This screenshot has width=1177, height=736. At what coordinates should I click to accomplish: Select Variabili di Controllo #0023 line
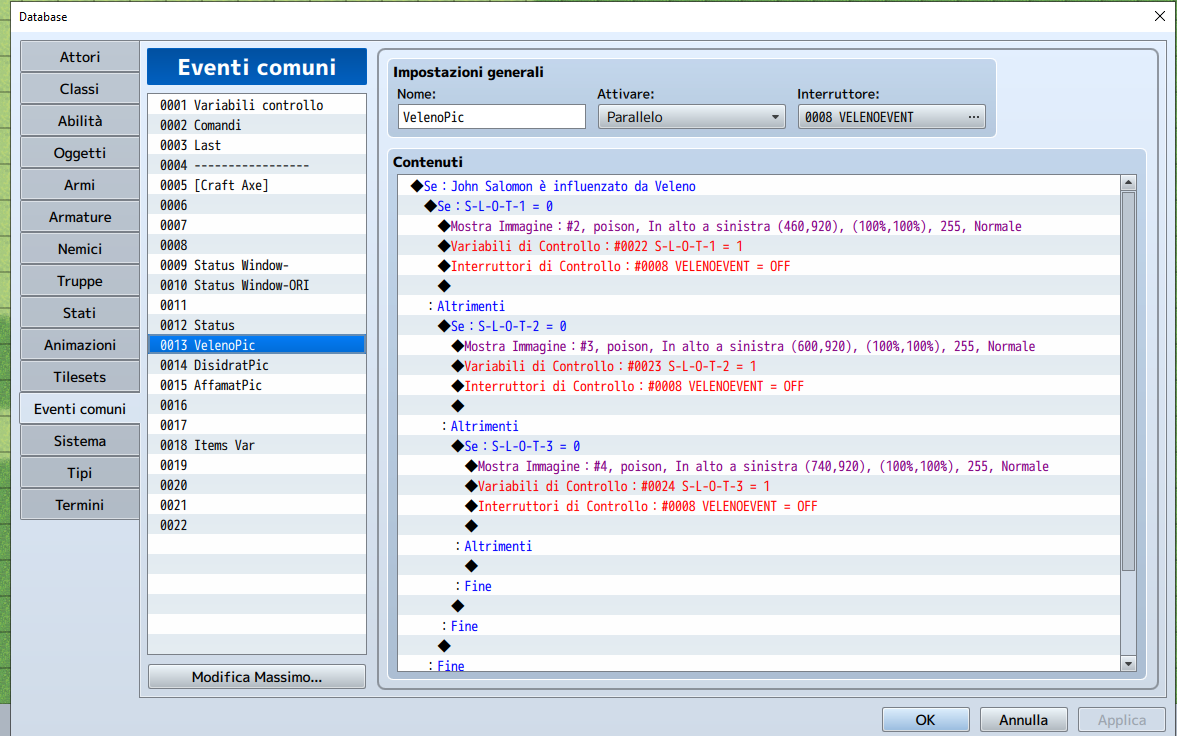point(760,366)
